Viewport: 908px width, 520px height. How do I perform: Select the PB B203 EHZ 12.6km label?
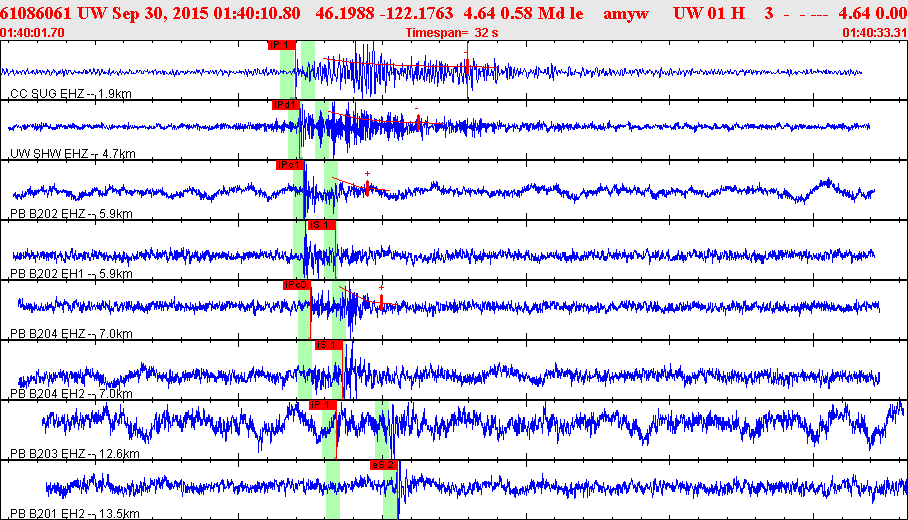[x=74, y=453]
